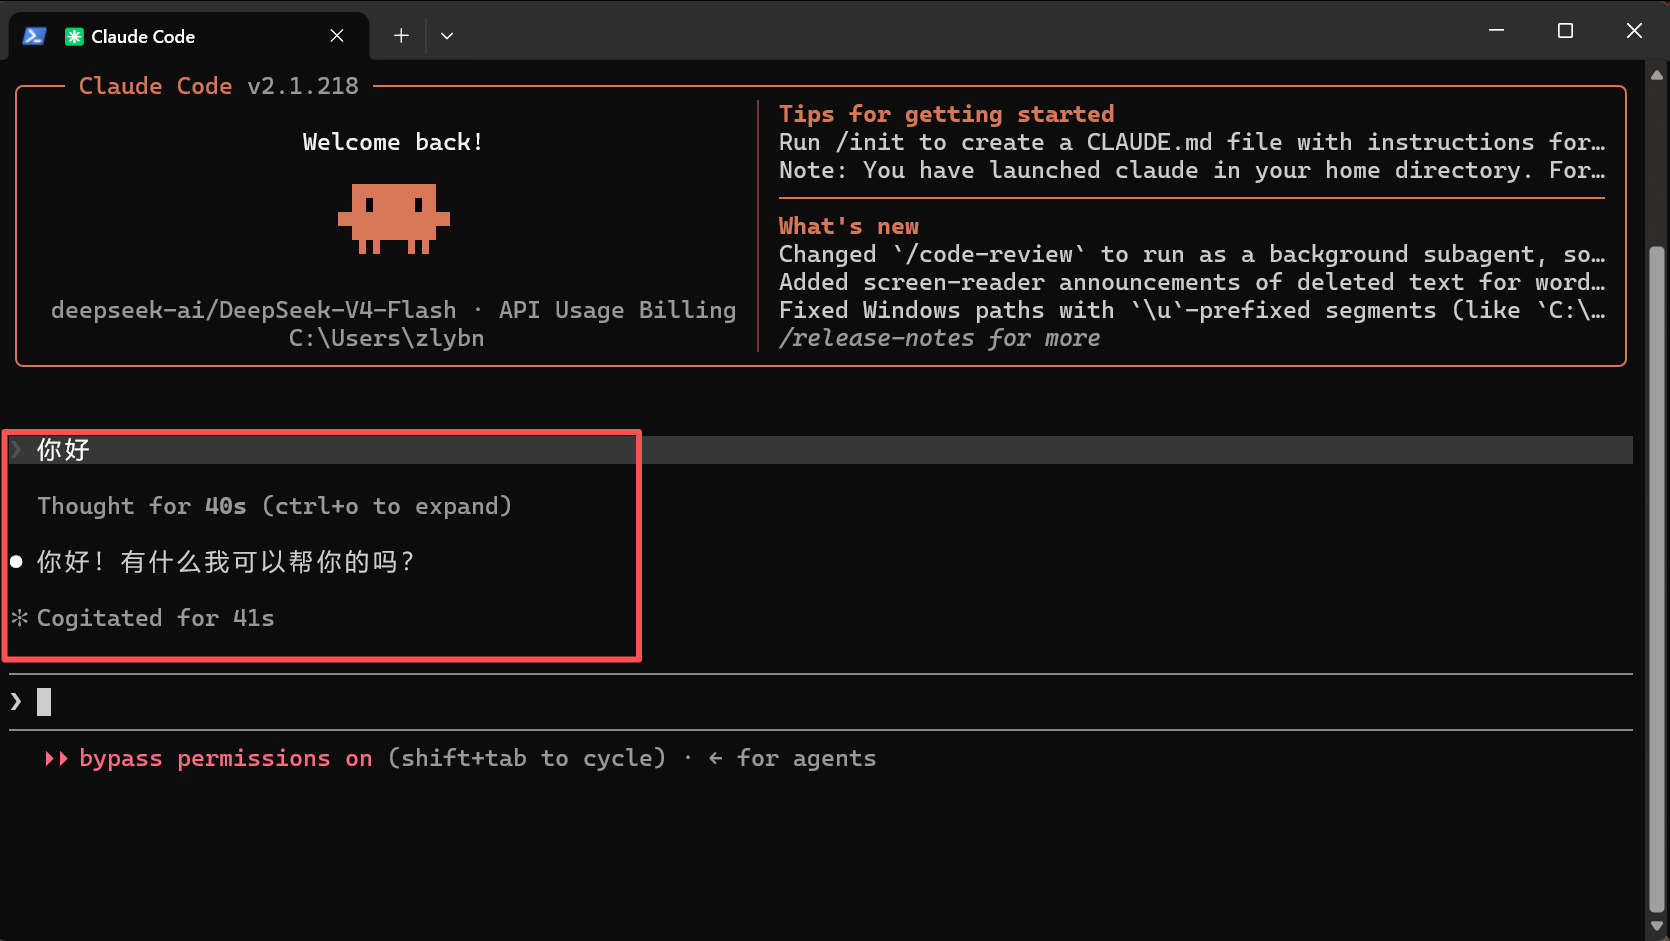Click the Claude Code tab favicon
This screenshot has height=941, width=1670.
pos(74,37)
